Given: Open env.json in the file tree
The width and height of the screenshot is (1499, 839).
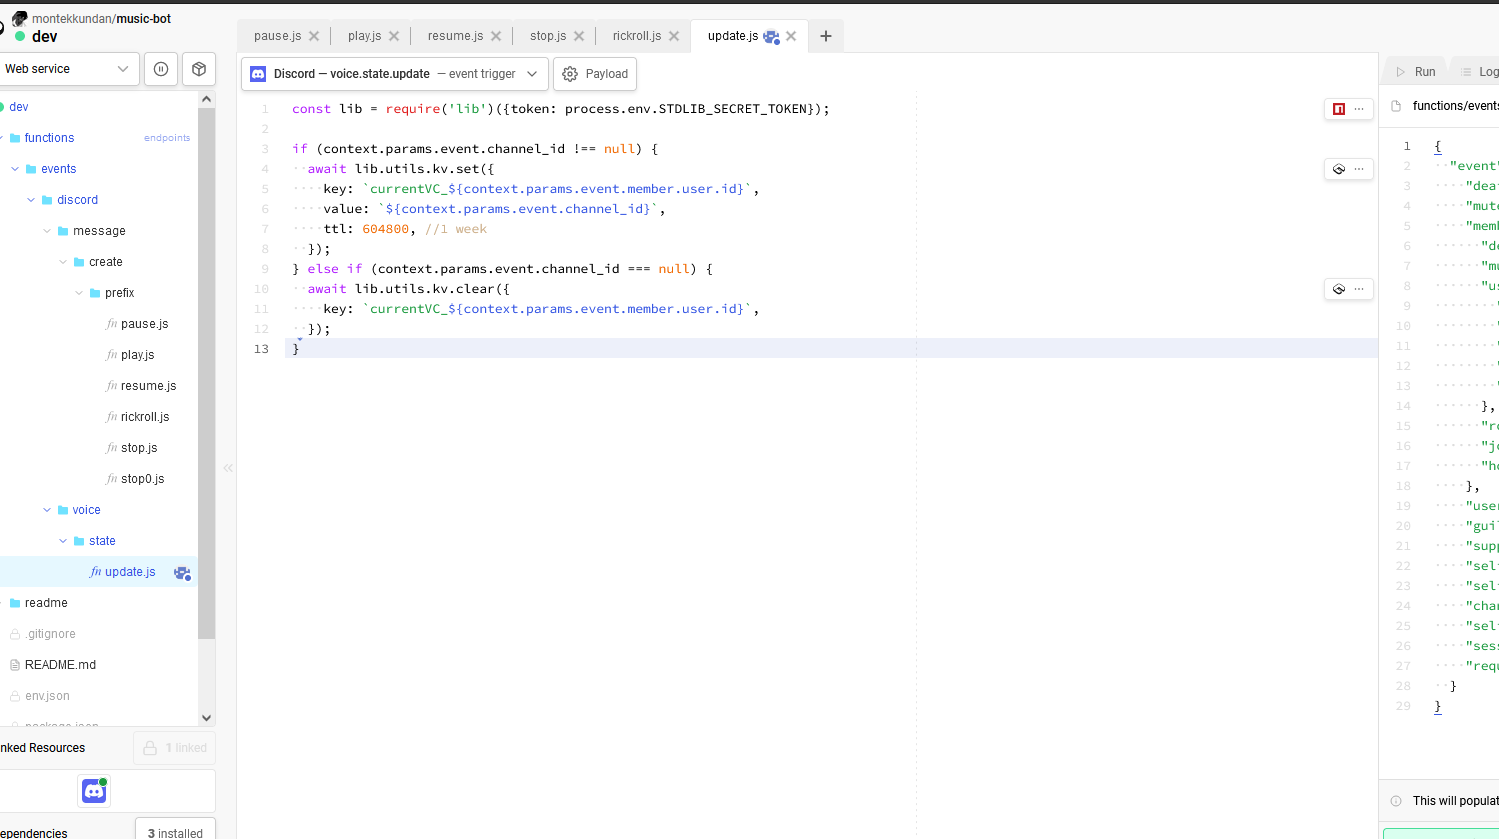Looking at the screenshot, I should tap(47, 696).
